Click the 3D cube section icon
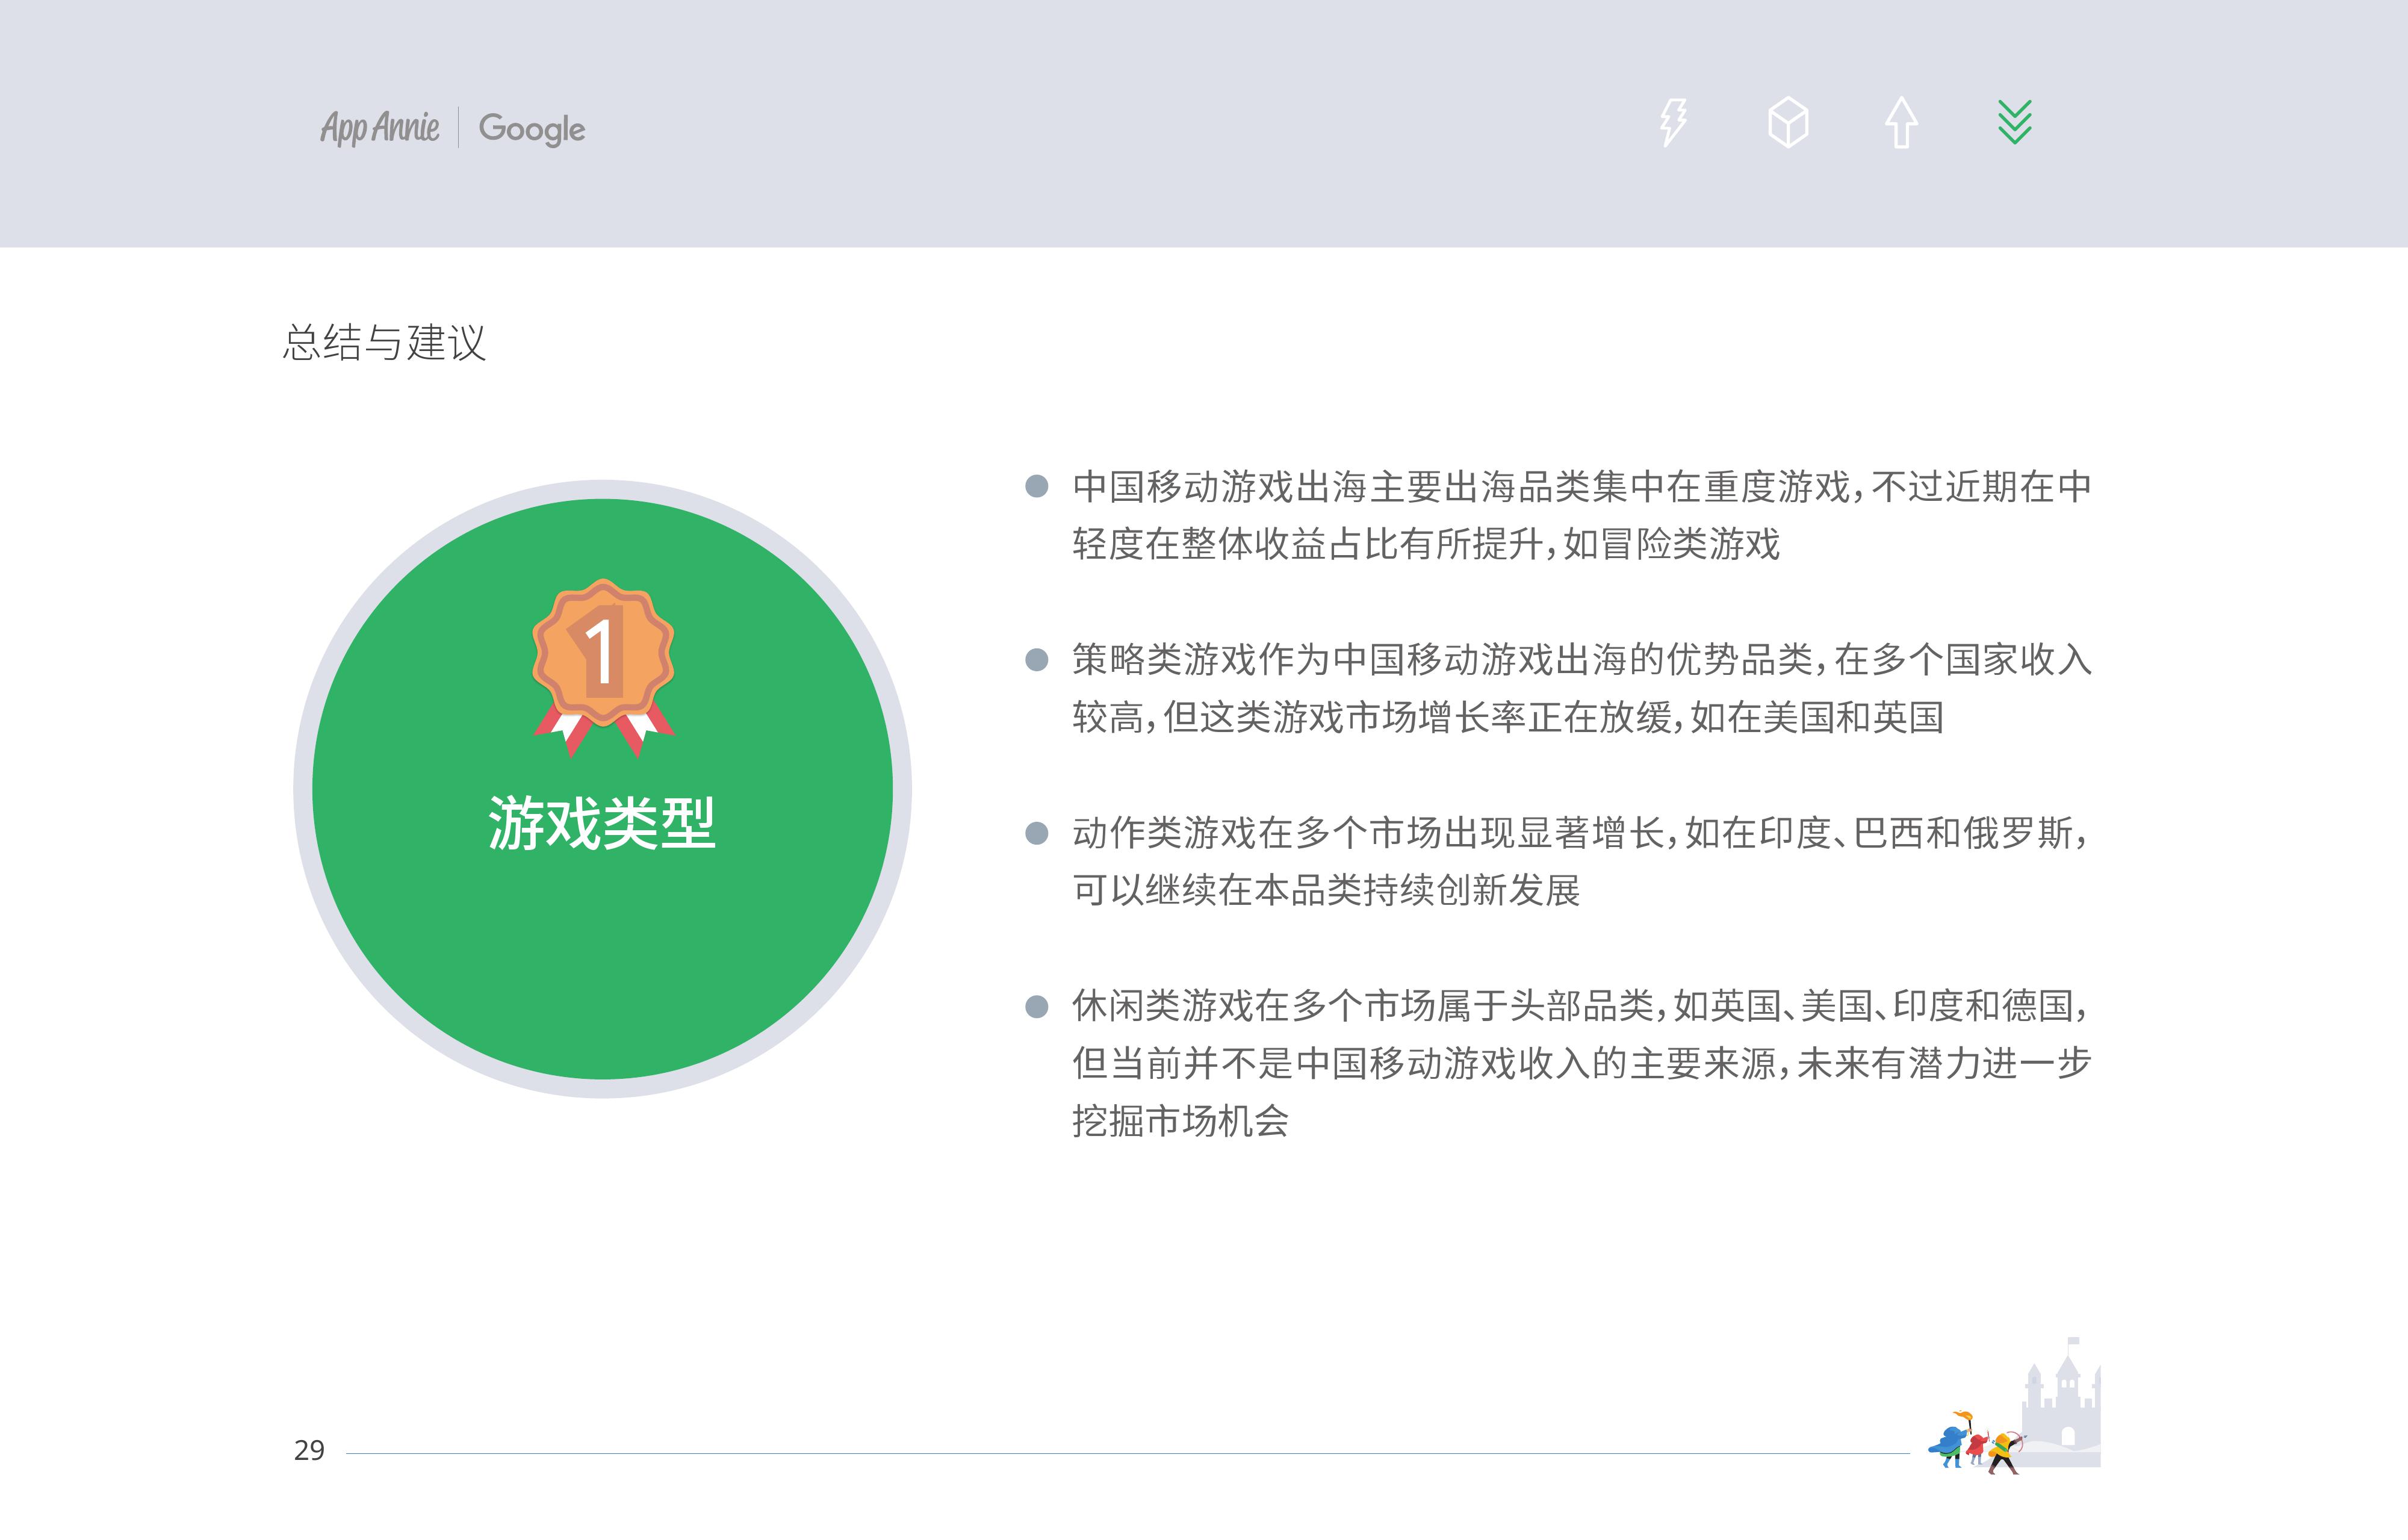 [1788, 123]
